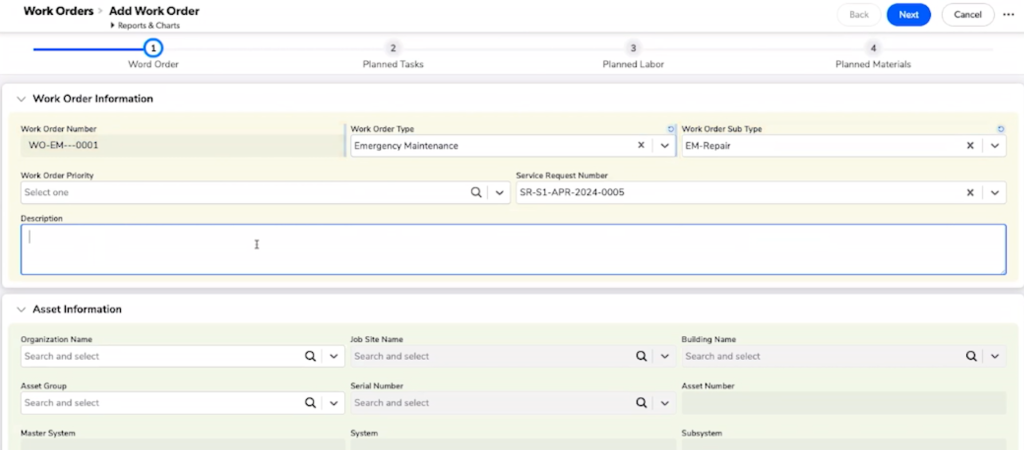Image resolution: width=1024 pixels, height=450 pixels.
Task: Clear the Service Request Number field
Action: point(969,192)
